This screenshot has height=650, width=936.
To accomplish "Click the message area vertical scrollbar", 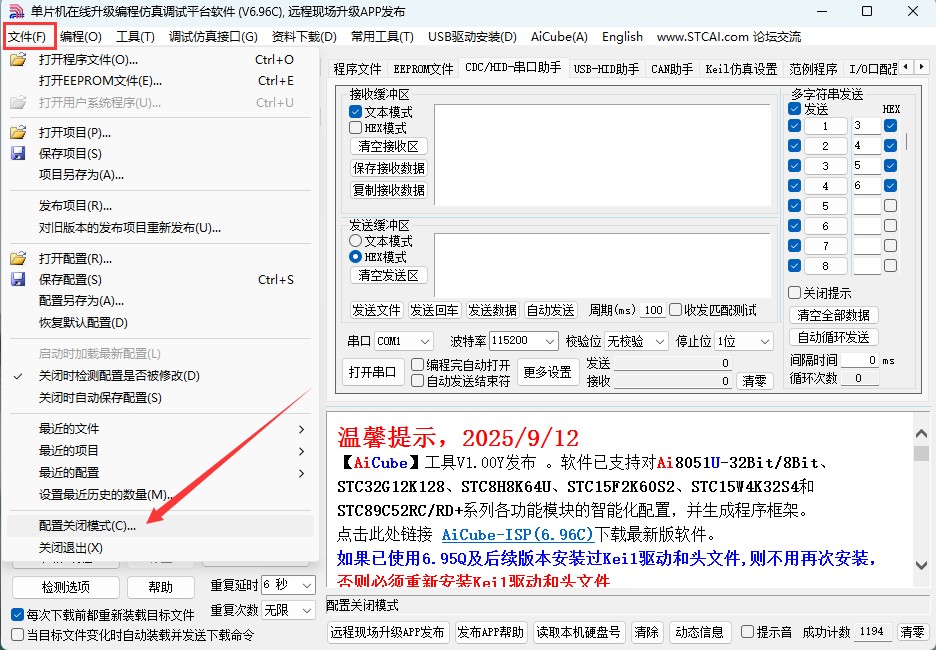I will pos(921,500).
